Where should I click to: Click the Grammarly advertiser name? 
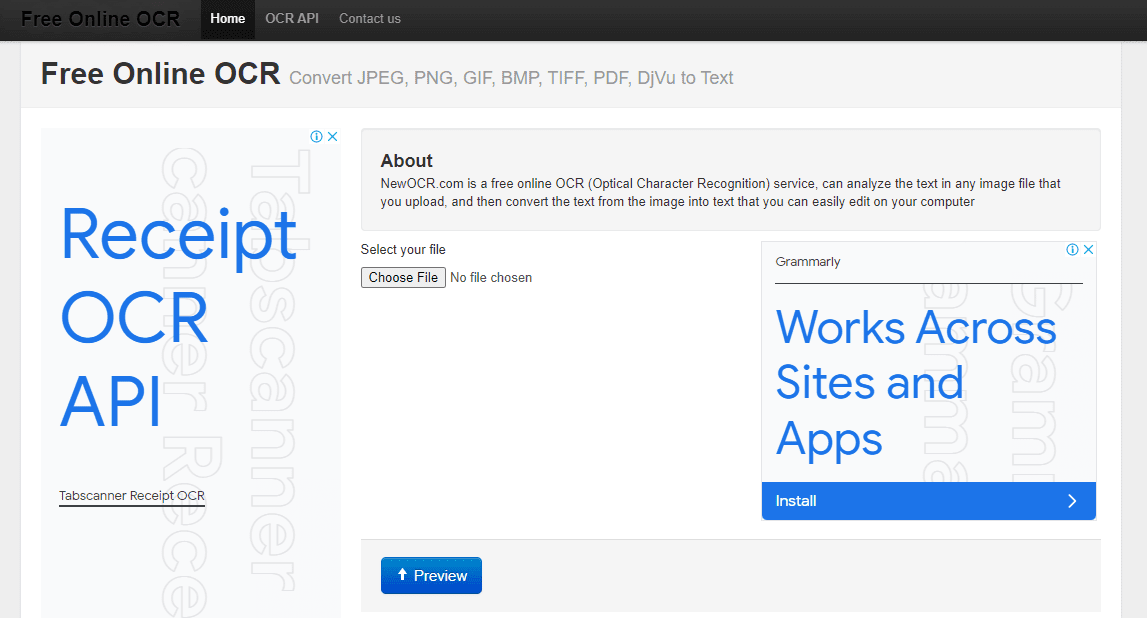coord(808,262)
